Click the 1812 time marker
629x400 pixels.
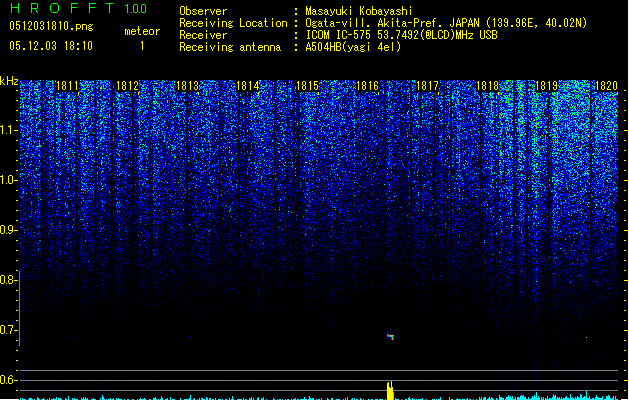127,86
